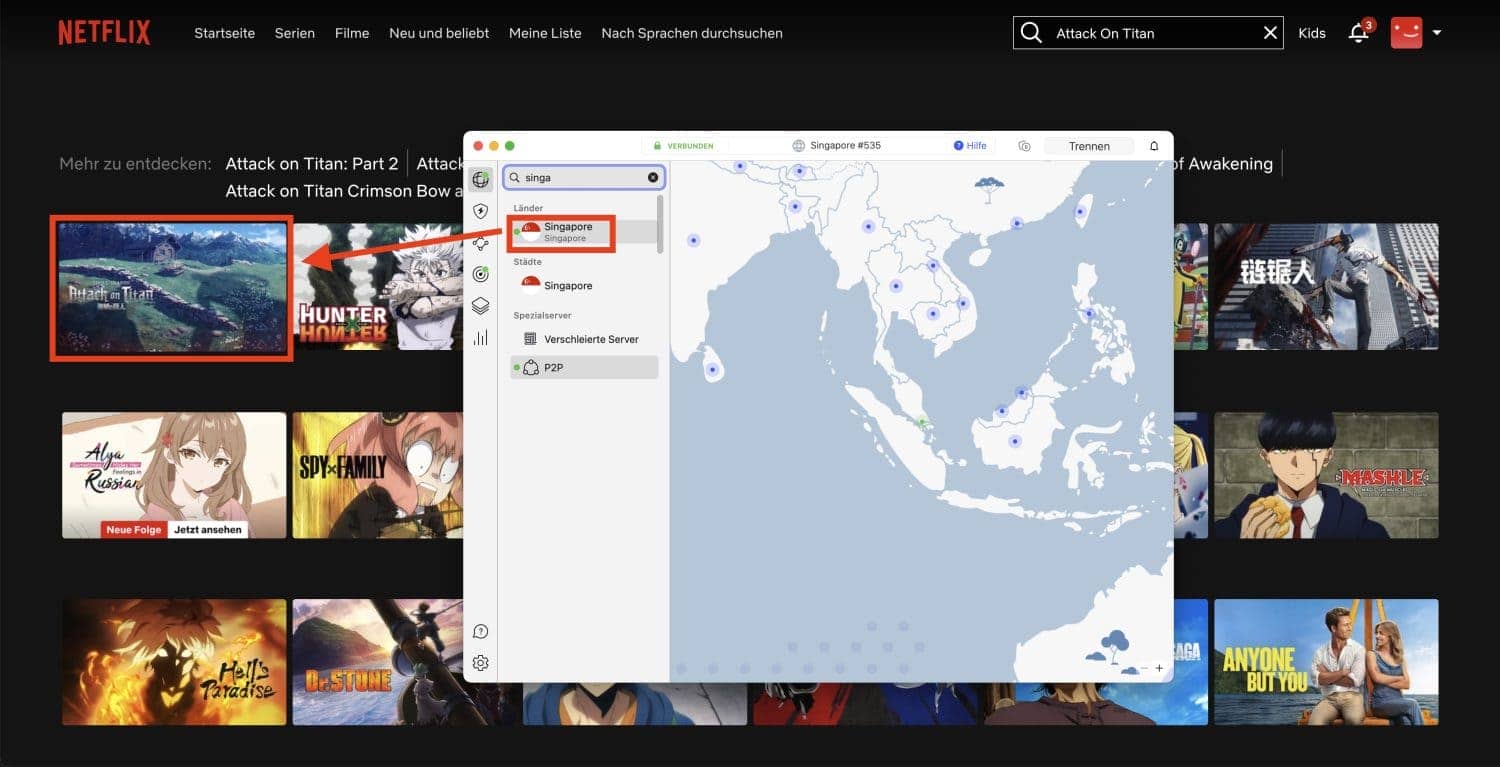Open the help chat bubble icon in NordVPN
Image resolution: width=1500 pixels, height=767 pixels.
coord(481,631)
